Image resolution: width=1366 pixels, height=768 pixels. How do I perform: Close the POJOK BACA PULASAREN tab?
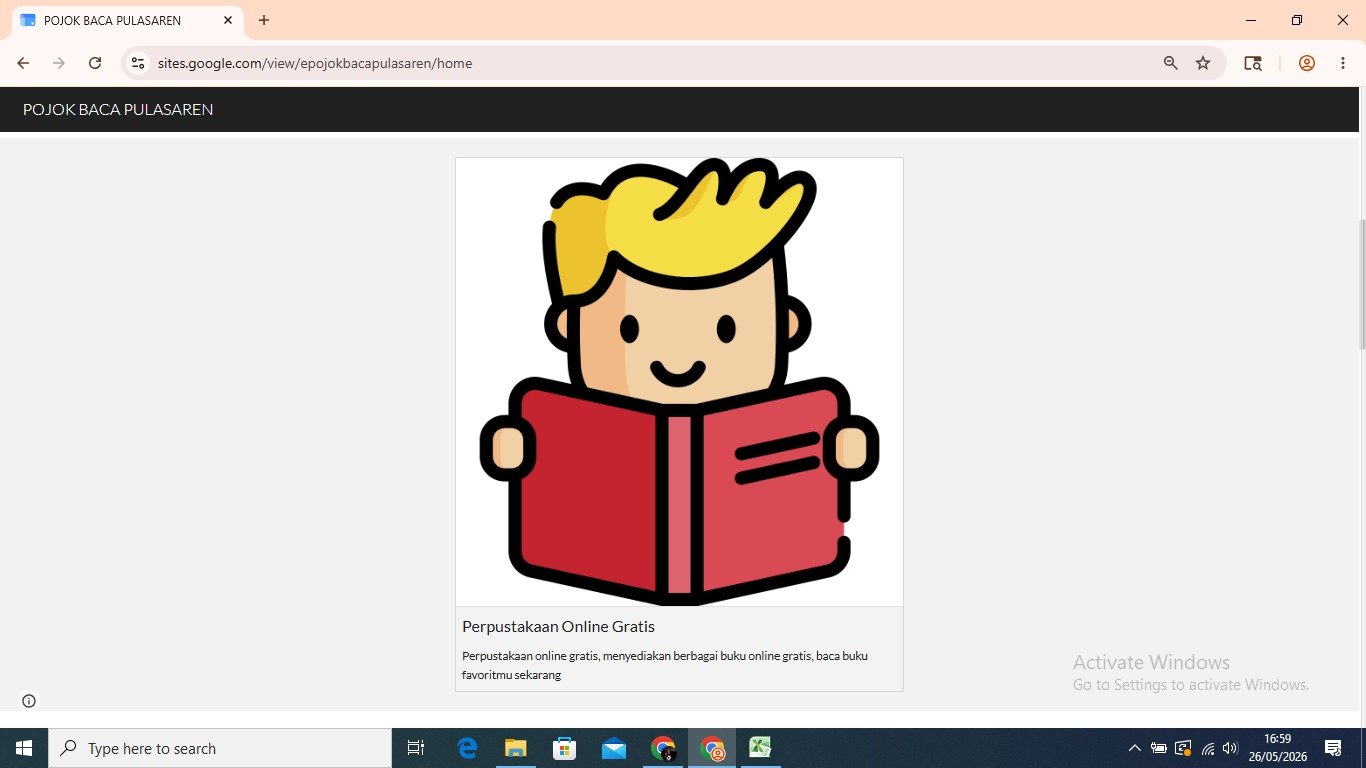point(228,20)
